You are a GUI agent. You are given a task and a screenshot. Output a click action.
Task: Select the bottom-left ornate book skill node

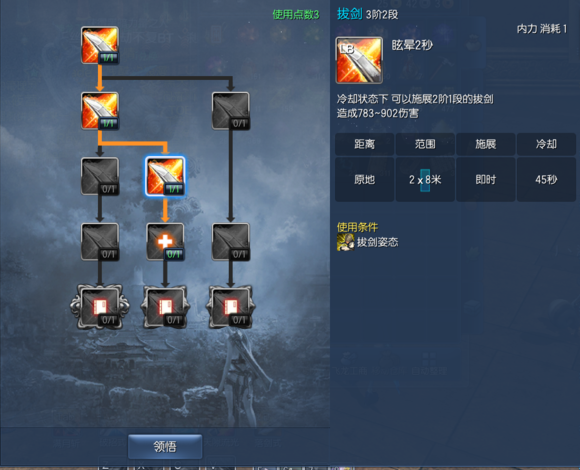coord(100,307)
